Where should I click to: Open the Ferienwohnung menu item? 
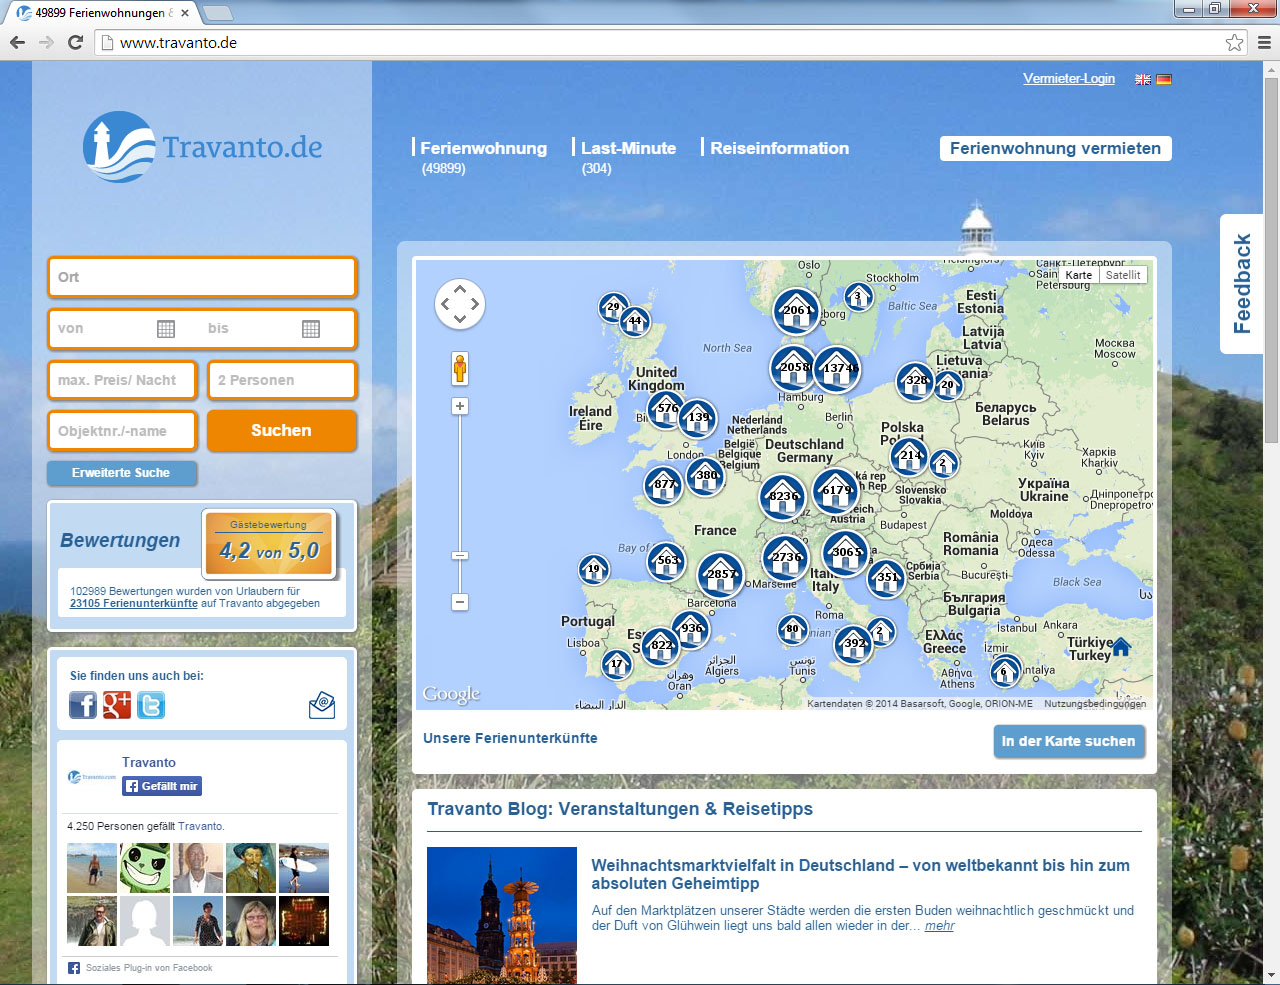coord(483,148)
